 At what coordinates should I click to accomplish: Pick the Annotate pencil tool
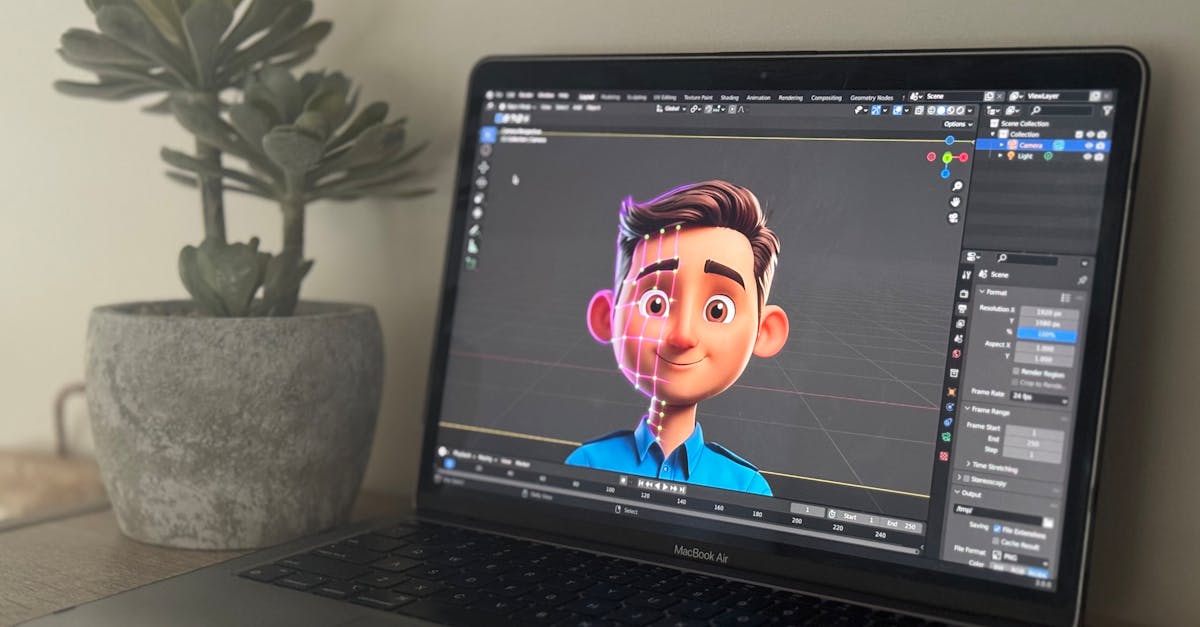pos(475,230)
